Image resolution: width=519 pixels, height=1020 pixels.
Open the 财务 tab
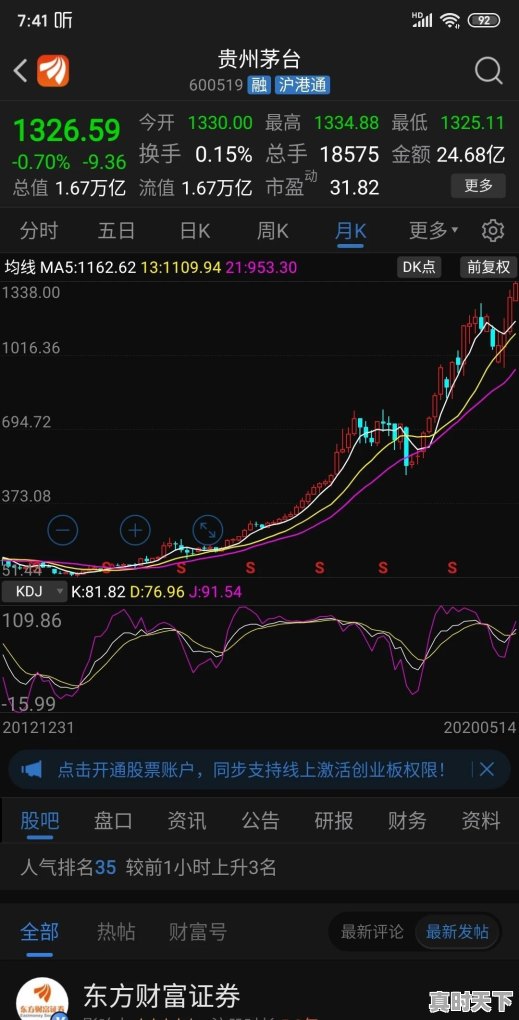(x=407, y=820)
